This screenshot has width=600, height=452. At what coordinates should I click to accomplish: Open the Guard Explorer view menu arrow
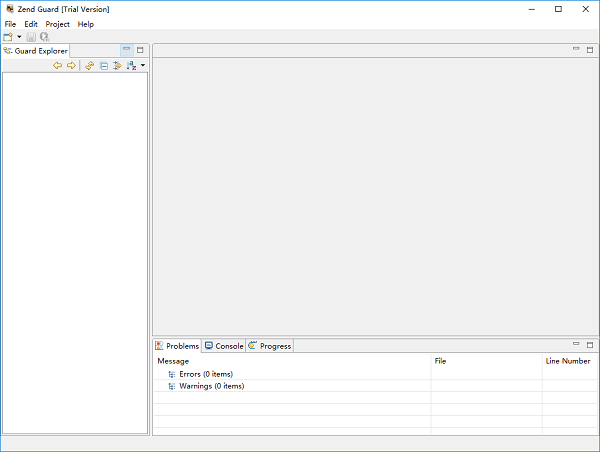tap(143, 66)
